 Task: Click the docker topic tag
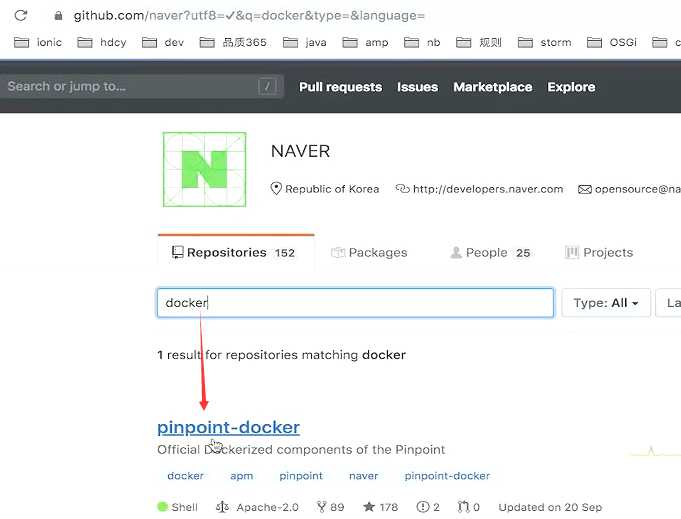pos(185,476)
